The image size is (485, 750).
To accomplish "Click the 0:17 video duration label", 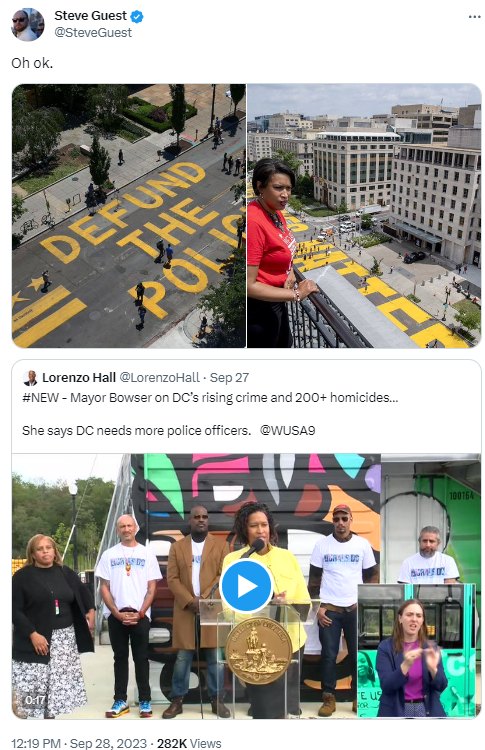I will [34, 700].
